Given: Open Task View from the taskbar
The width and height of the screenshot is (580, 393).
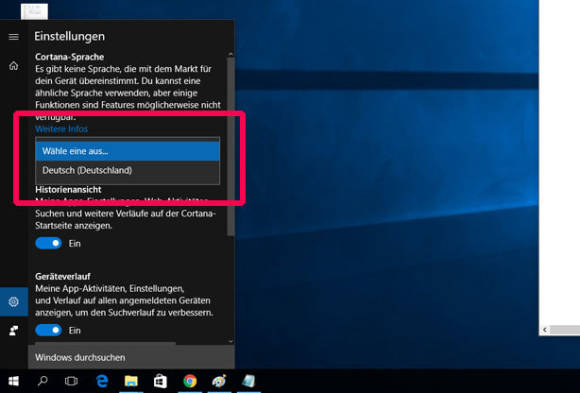Looking at the screenshot, I should 71,381.
